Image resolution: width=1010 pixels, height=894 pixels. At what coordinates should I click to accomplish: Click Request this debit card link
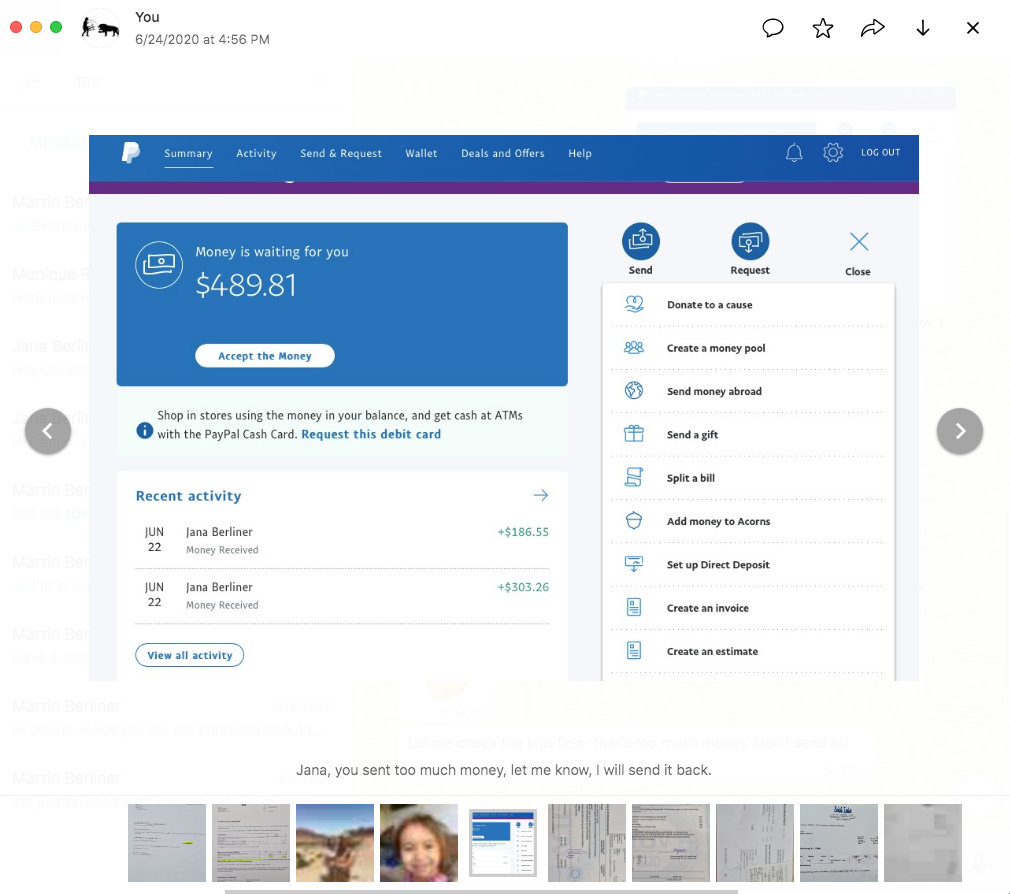pyautogui.click(x=371, y=434)
